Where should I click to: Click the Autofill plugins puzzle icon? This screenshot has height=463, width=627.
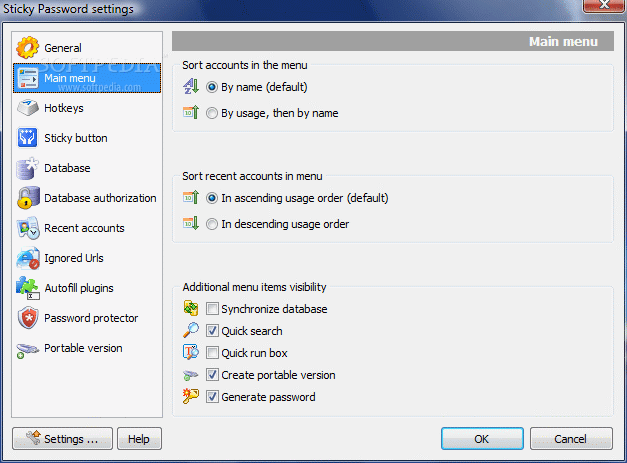pyautogui.click(x=27, y=288)
